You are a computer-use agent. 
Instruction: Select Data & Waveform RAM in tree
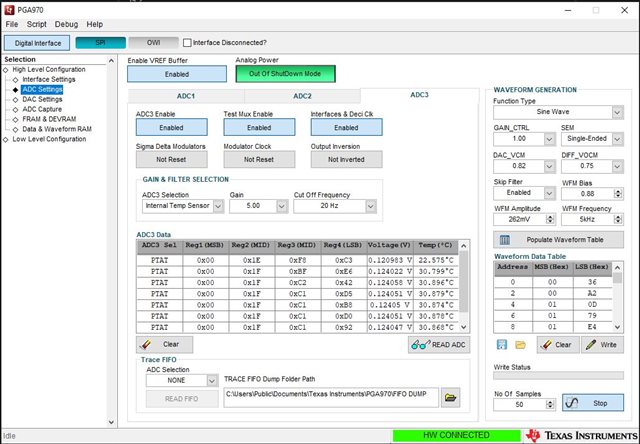[57, 129]
